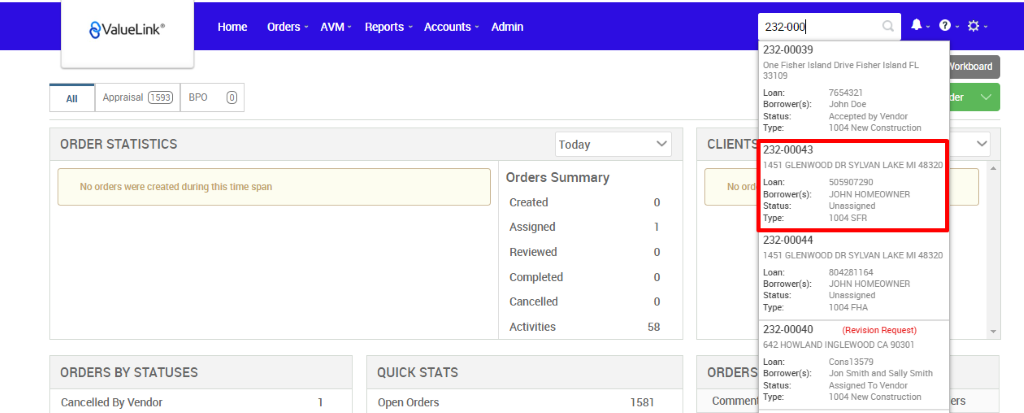Screen dimensions: 1024x413
Task: Click the ORDERS BY STATUSES panel title
Action: 129,372
